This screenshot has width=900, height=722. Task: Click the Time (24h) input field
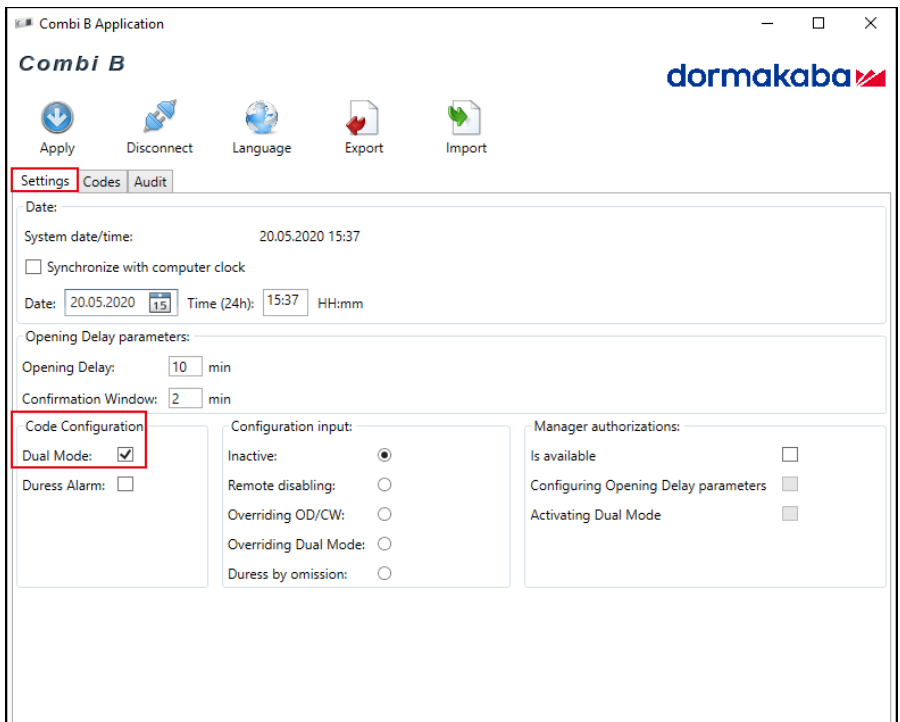click(285, 302)
